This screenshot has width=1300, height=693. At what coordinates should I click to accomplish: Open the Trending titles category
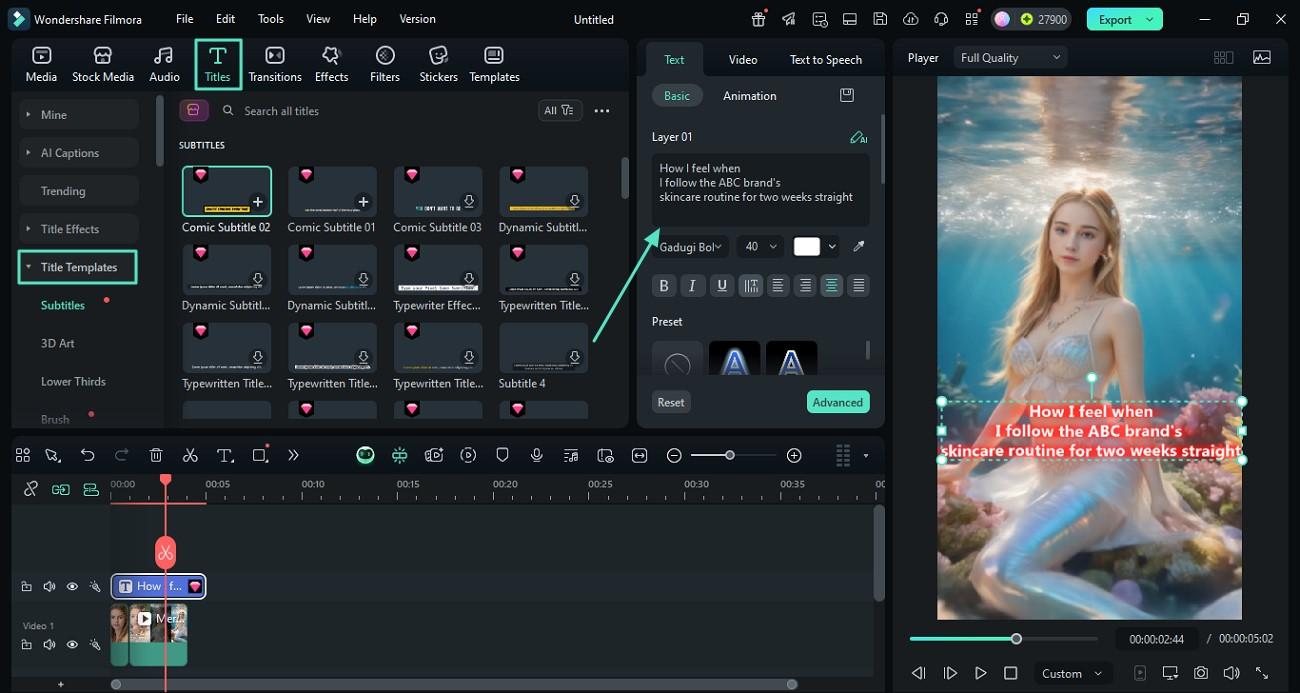78,191
